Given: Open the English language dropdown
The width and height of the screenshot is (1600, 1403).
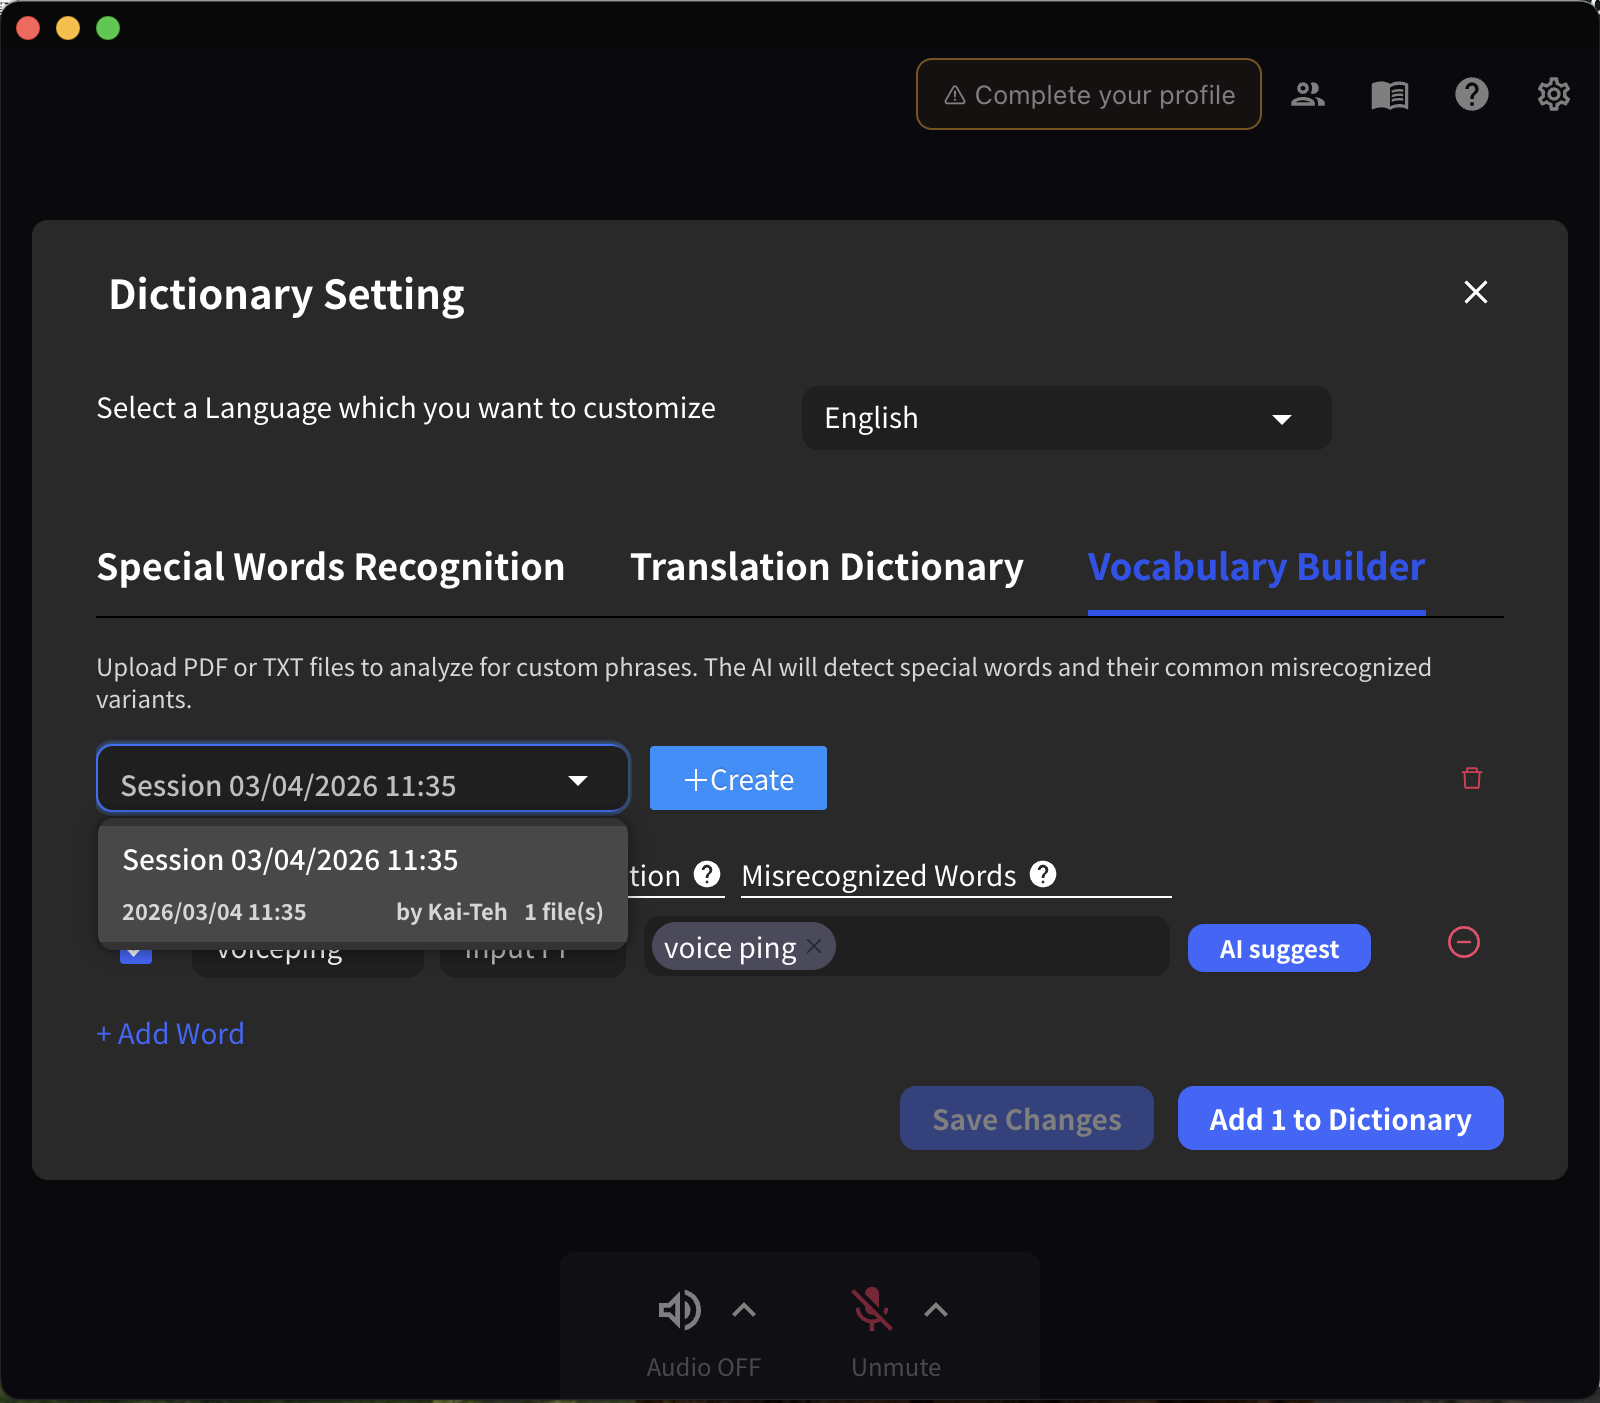Looking at the screenshot, I should point(1066,418).
